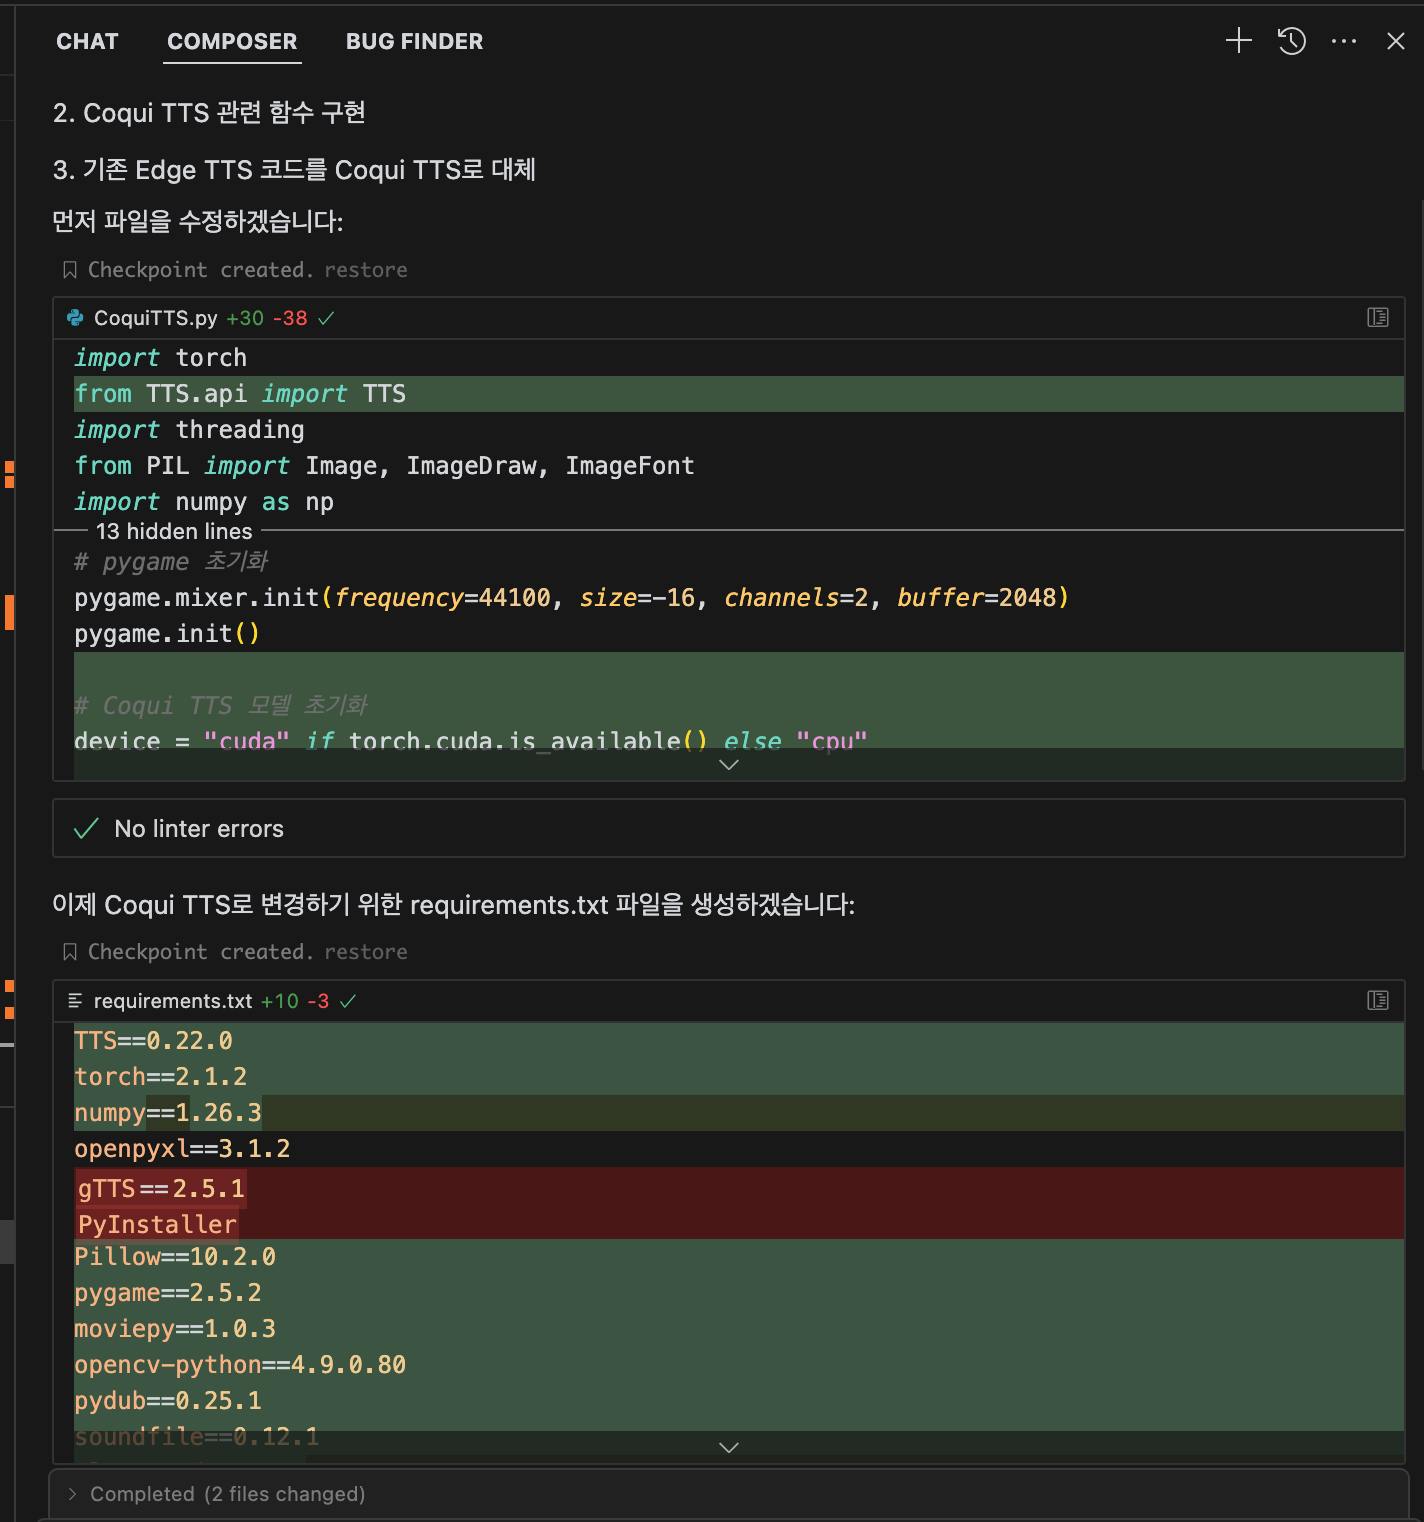Switch to the BUG FINDER tab
The image size is (1424, 1522).
point(414,41)
